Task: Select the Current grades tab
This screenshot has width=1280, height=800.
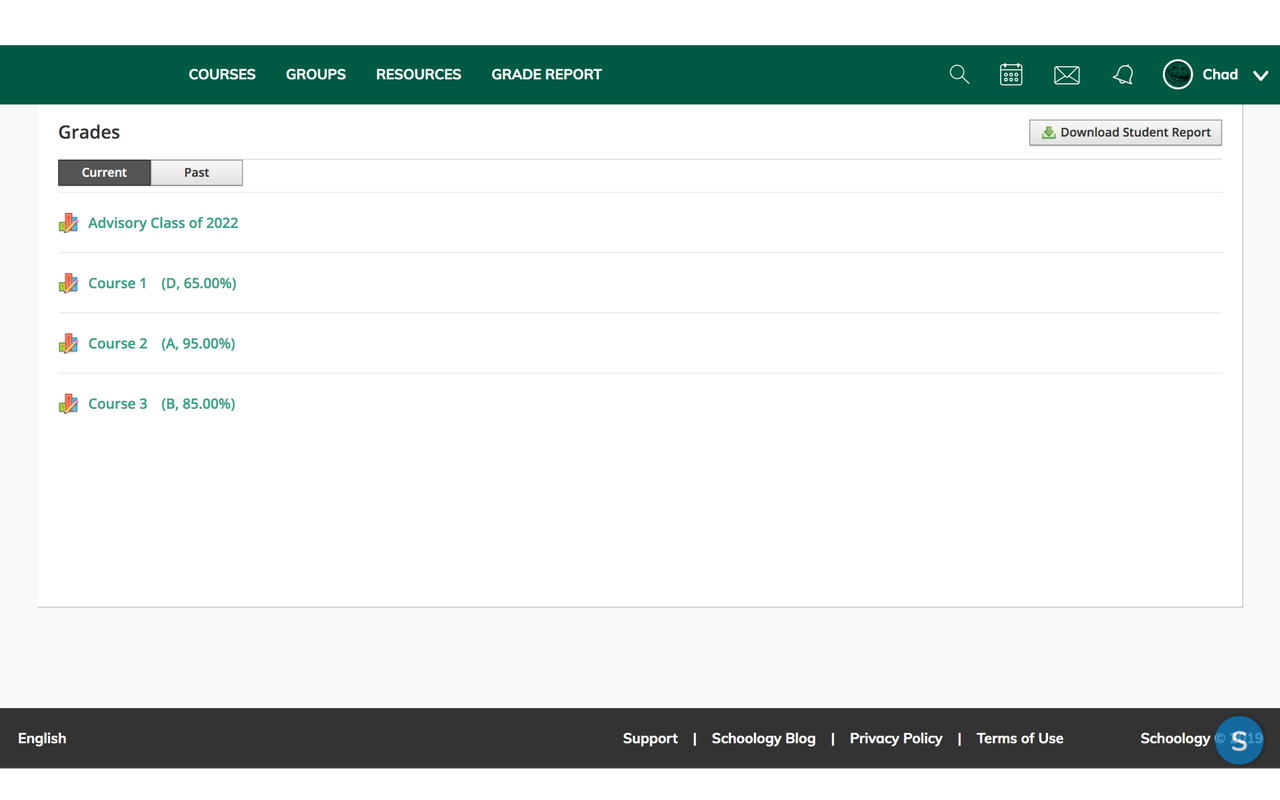Action: pyautogui.click(x=104, y=172)
